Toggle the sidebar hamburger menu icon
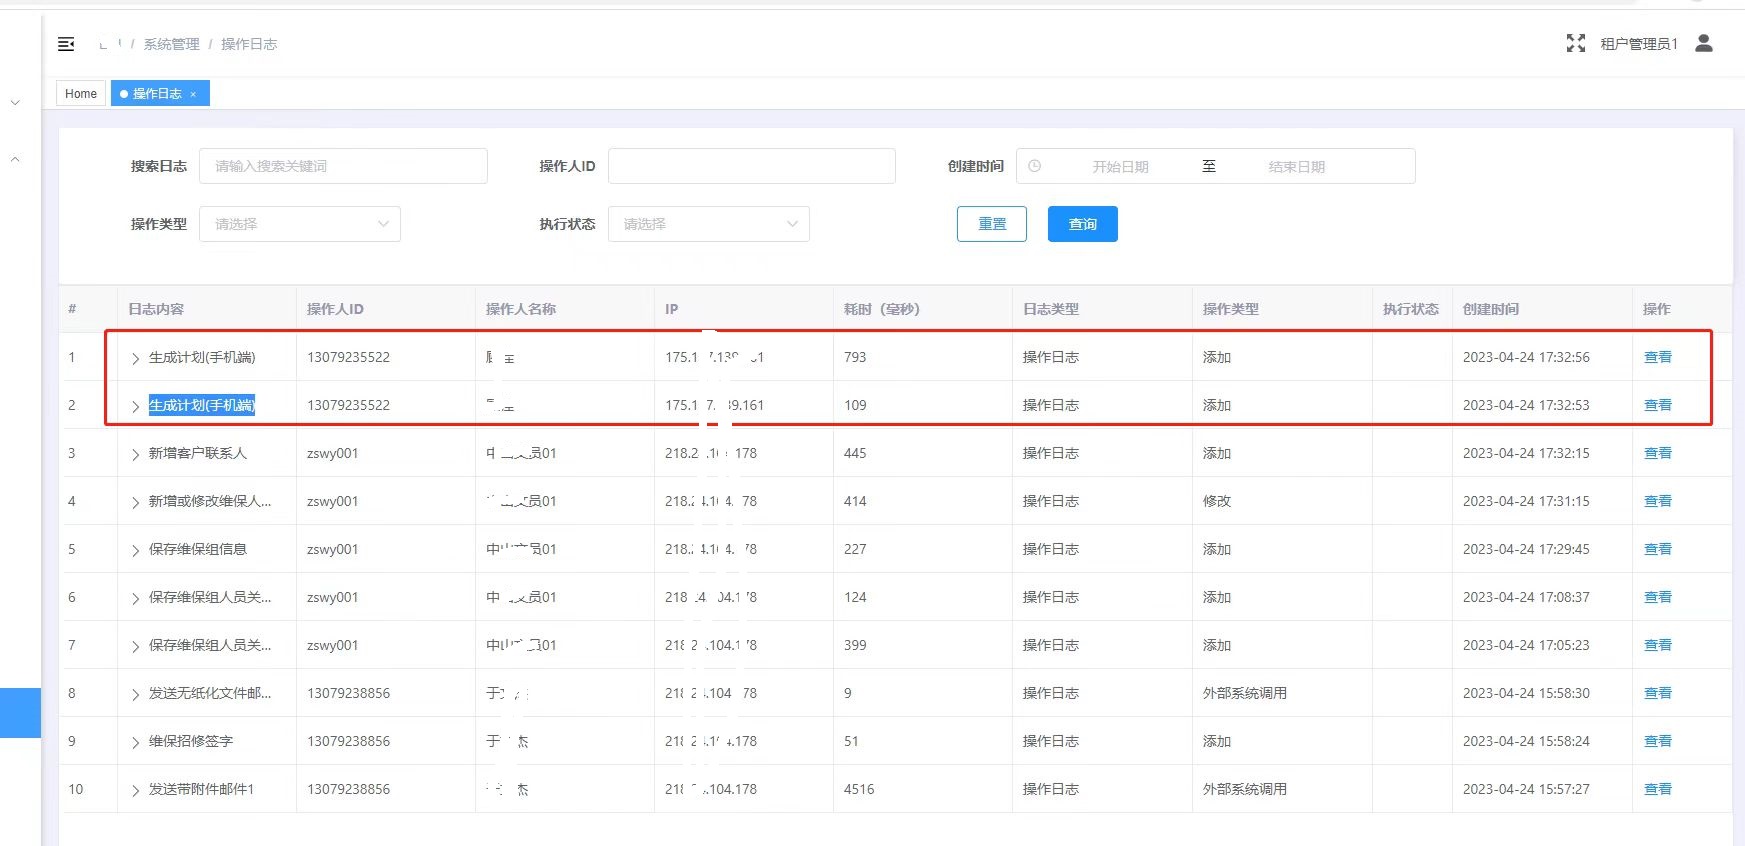1745x846 pixels. click(x=66, y=44)
